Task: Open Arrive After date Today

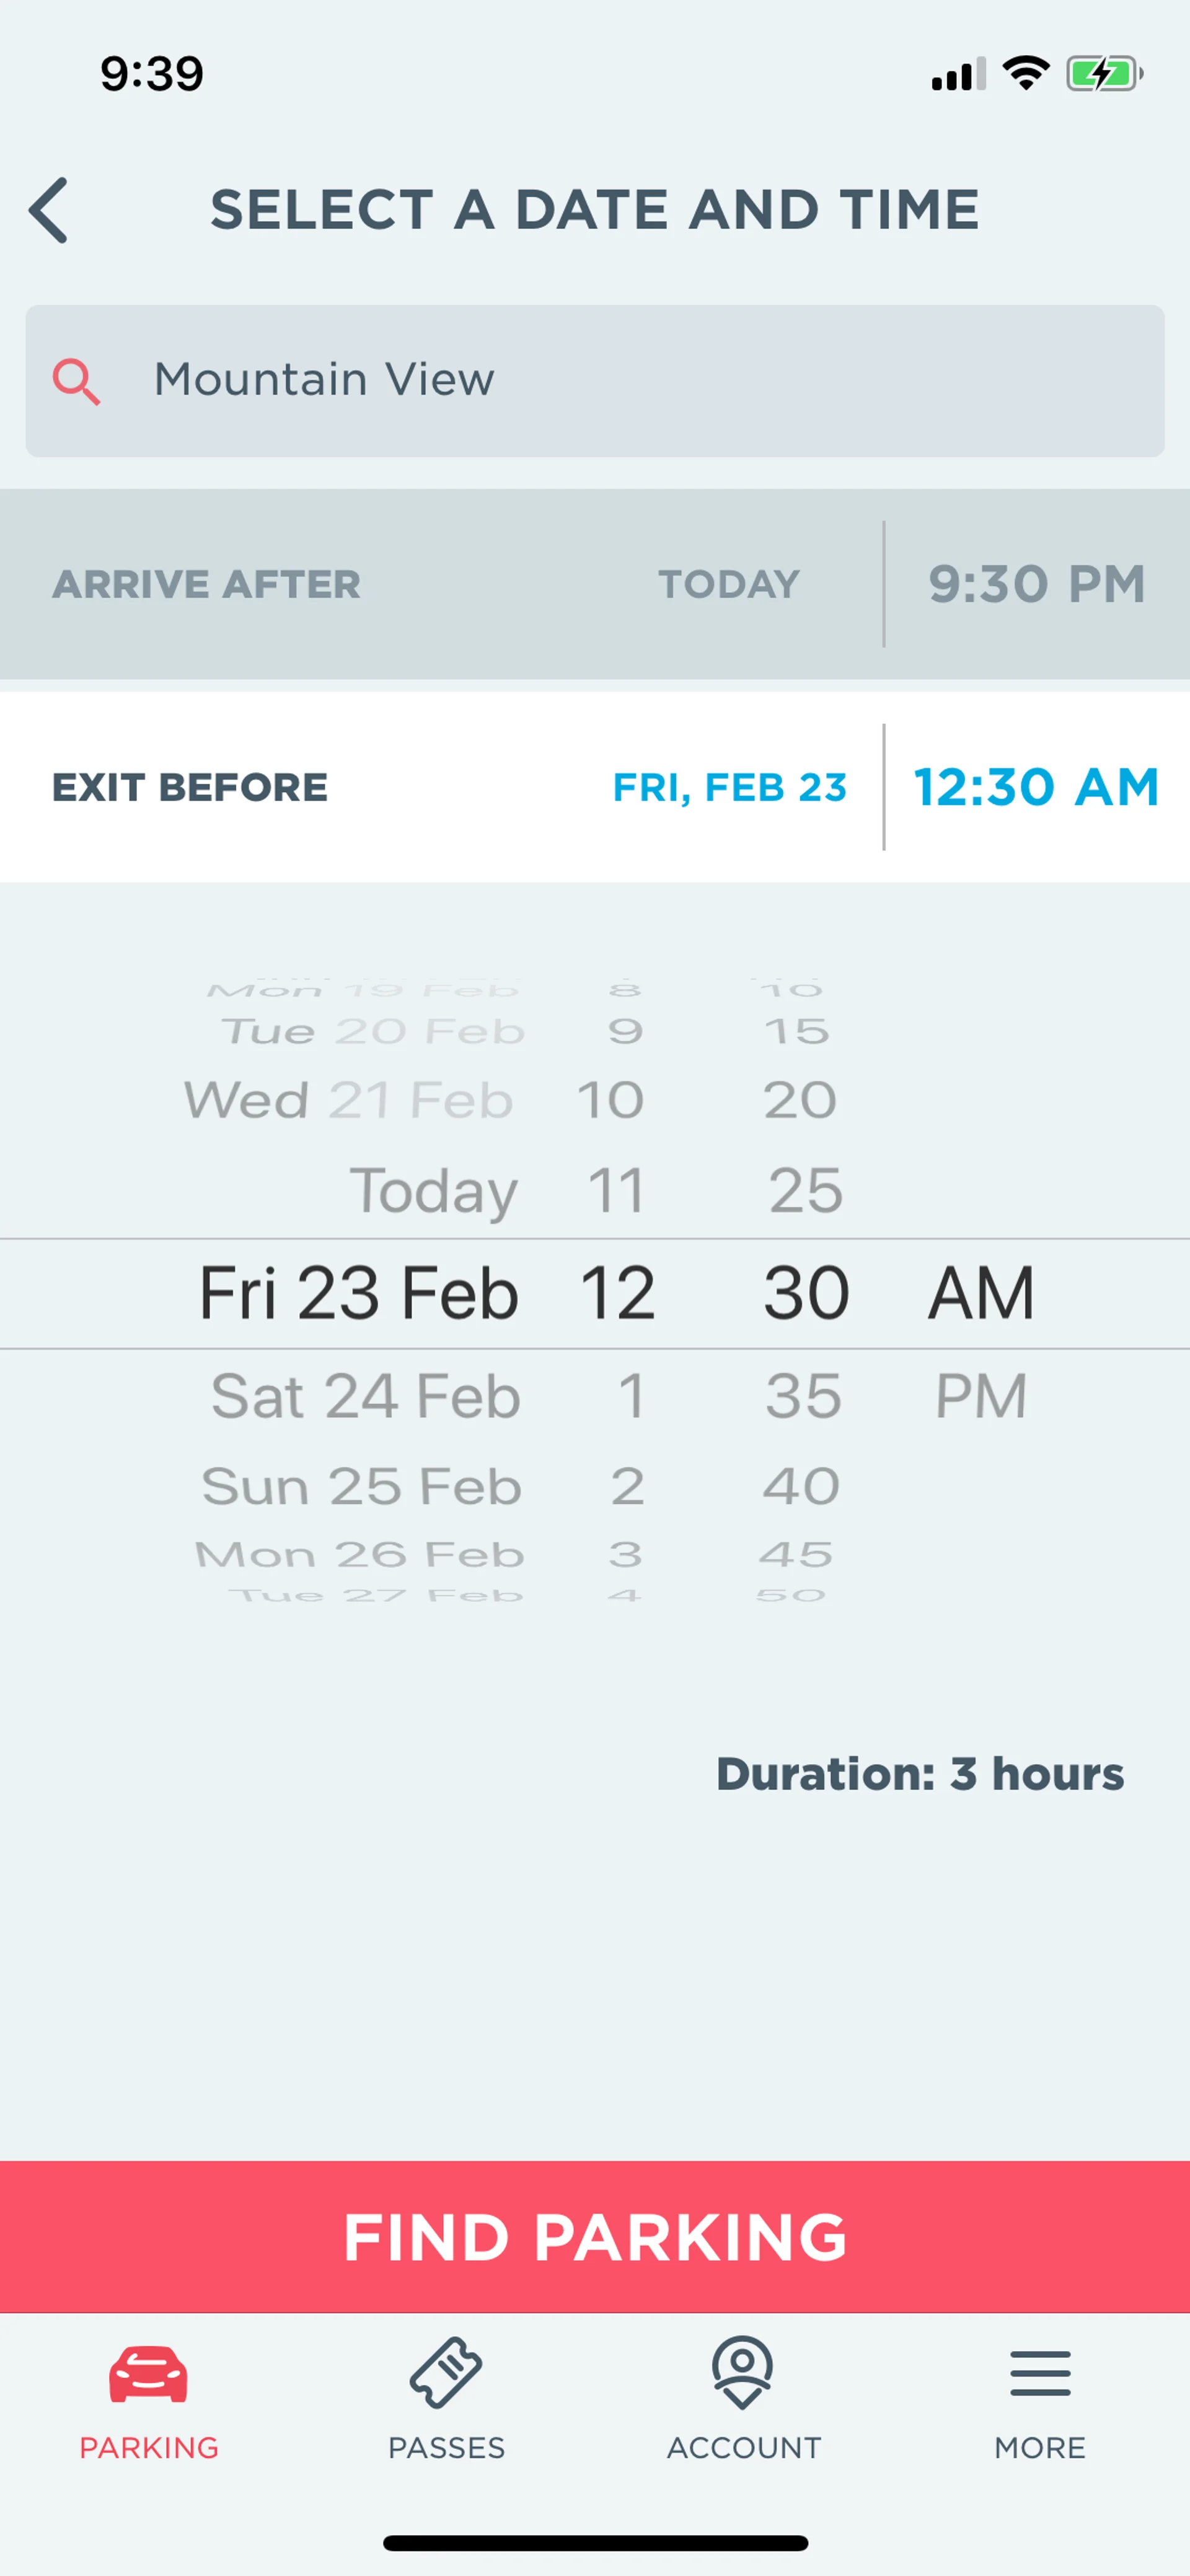Action: [x=729, y=584]
